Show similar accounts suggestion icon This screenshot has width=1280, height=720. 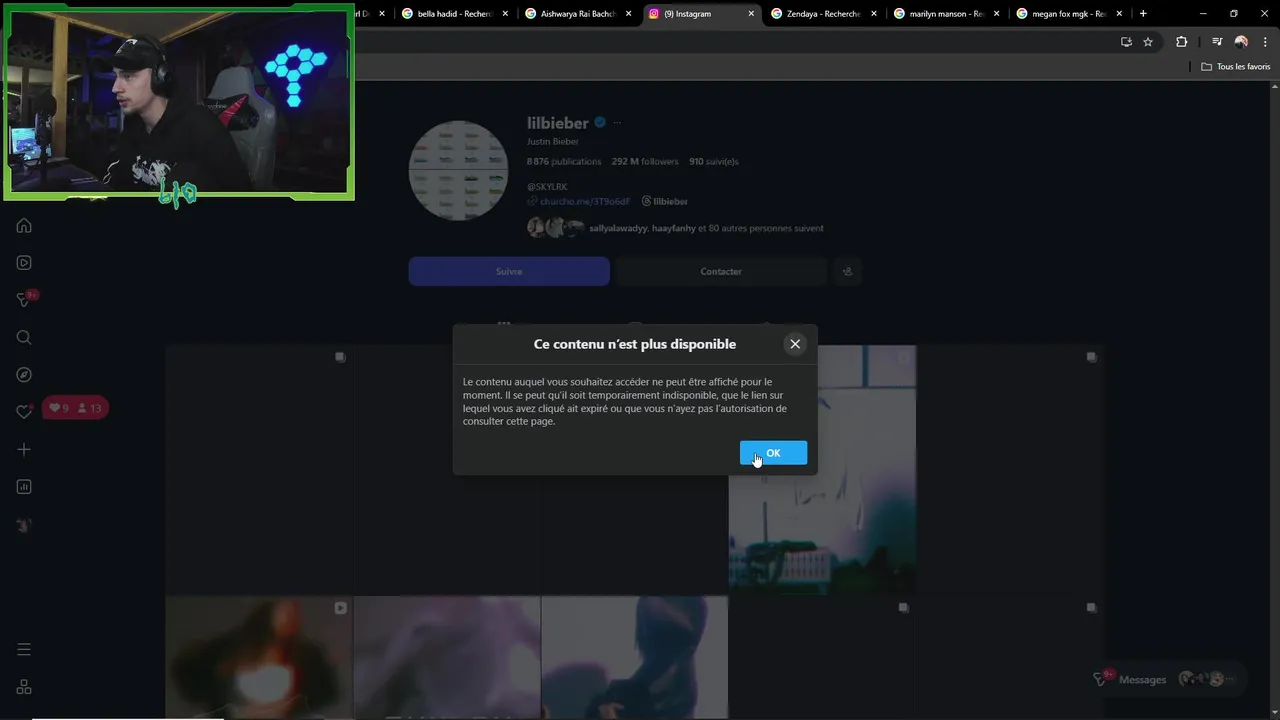coord(847,271)
